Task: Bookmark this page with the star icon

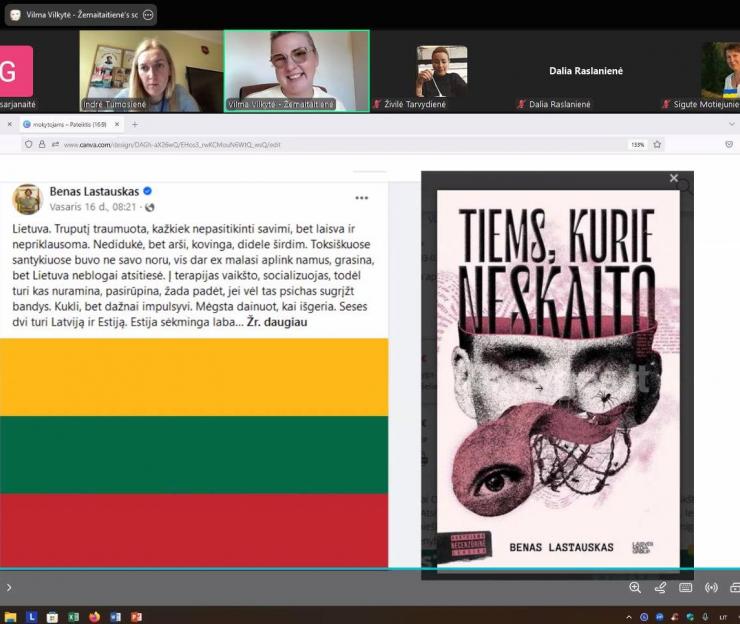Action: click(x=657, y=144)
